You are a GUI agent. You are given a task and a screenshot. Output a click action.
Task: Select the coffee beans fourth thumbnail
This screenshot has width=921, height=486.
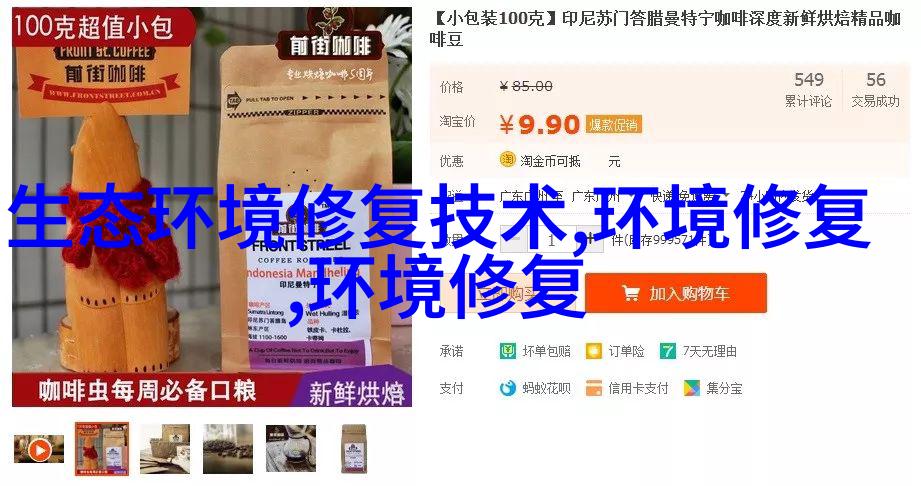(228, 449)
